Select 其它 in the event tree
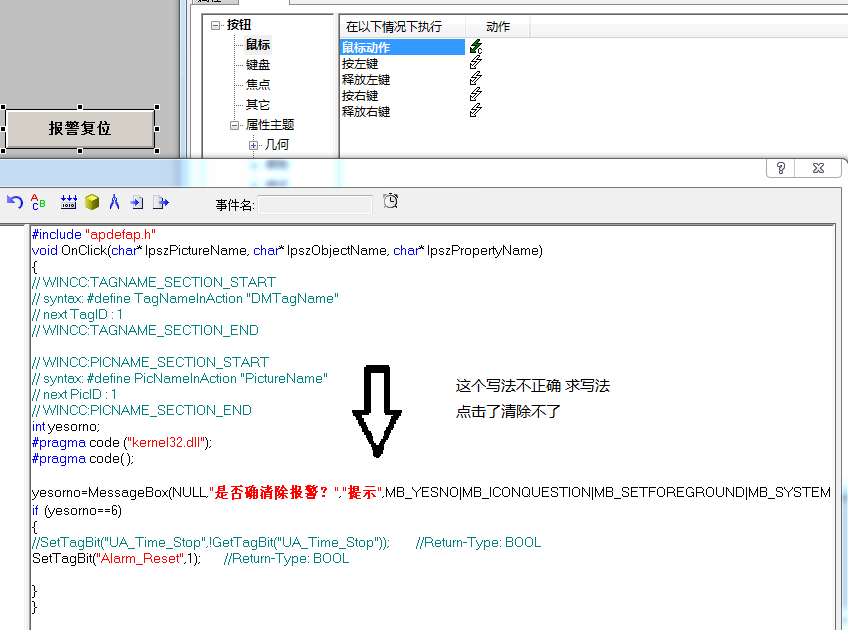This screenshot has width=848, height=630. coord(257,104)
